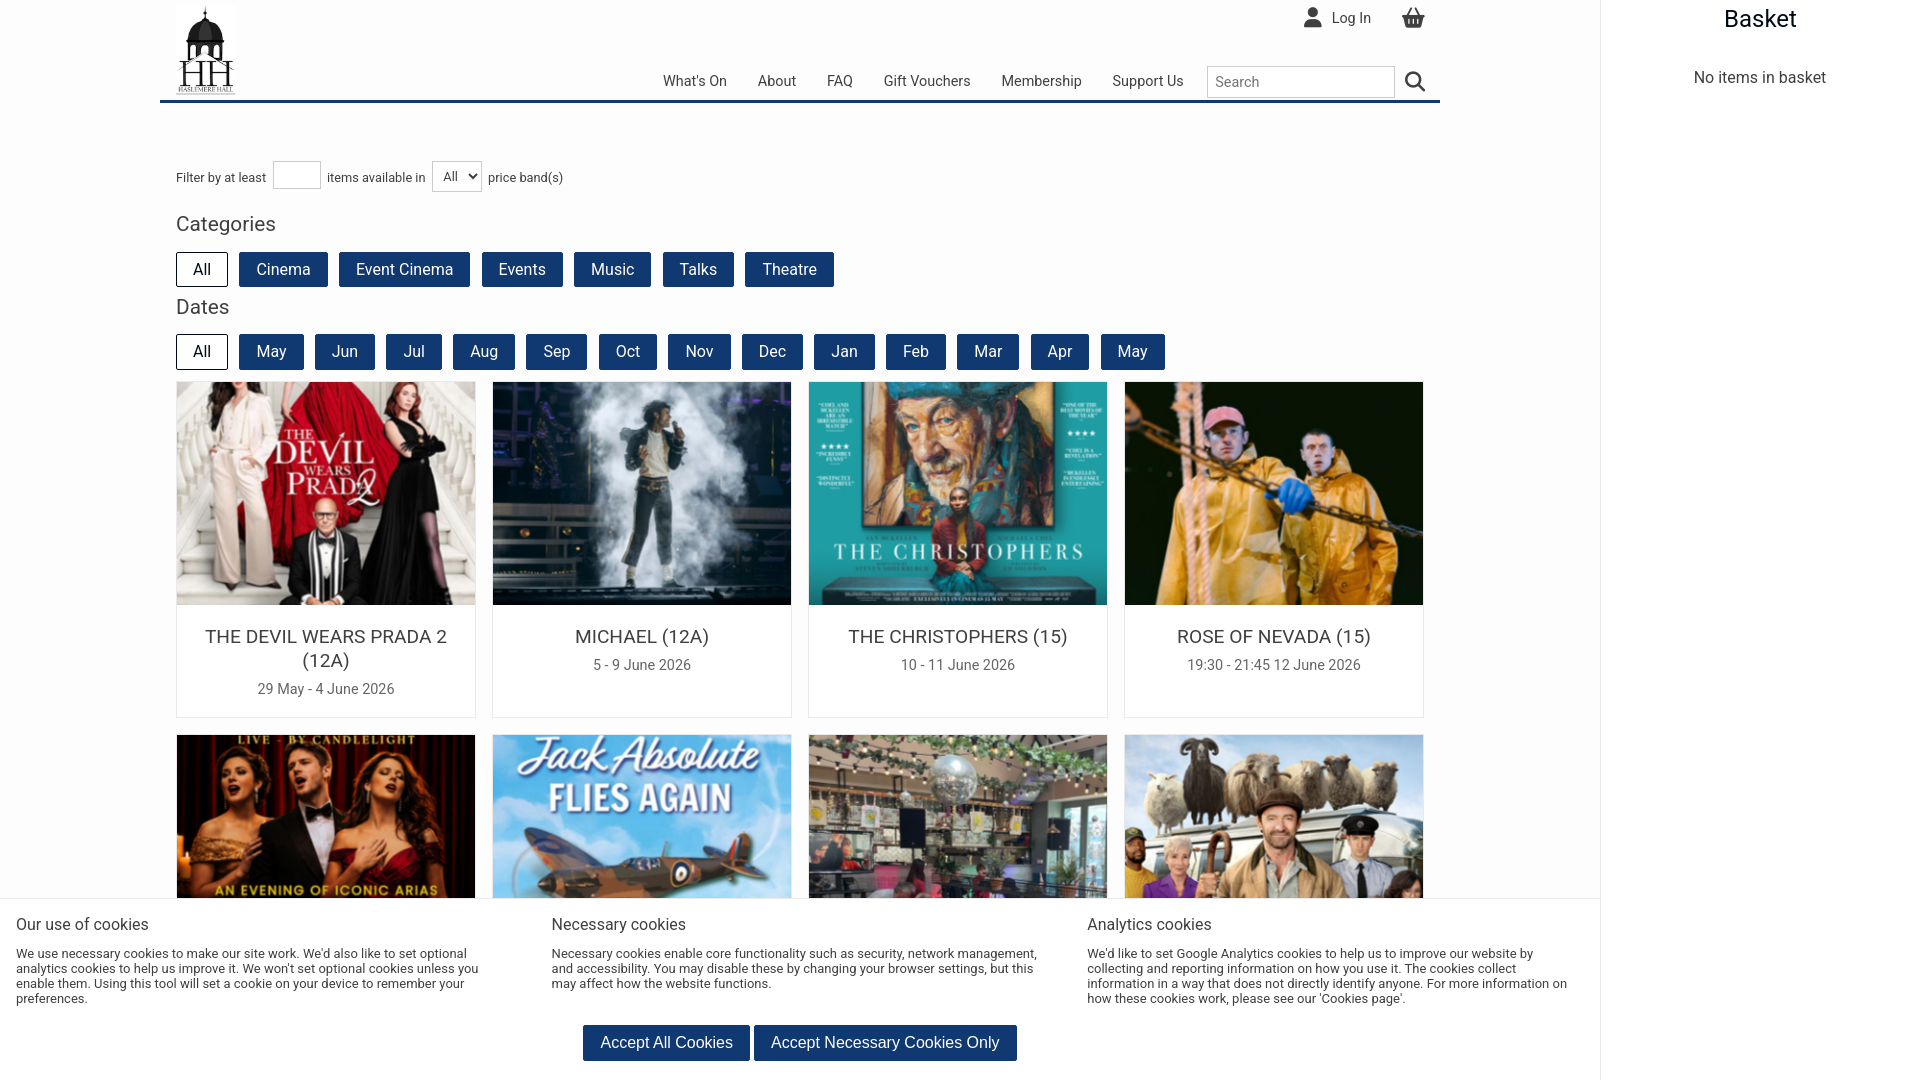Filter dates by Aug
1920x1080 pixels.
click(484, 352)
